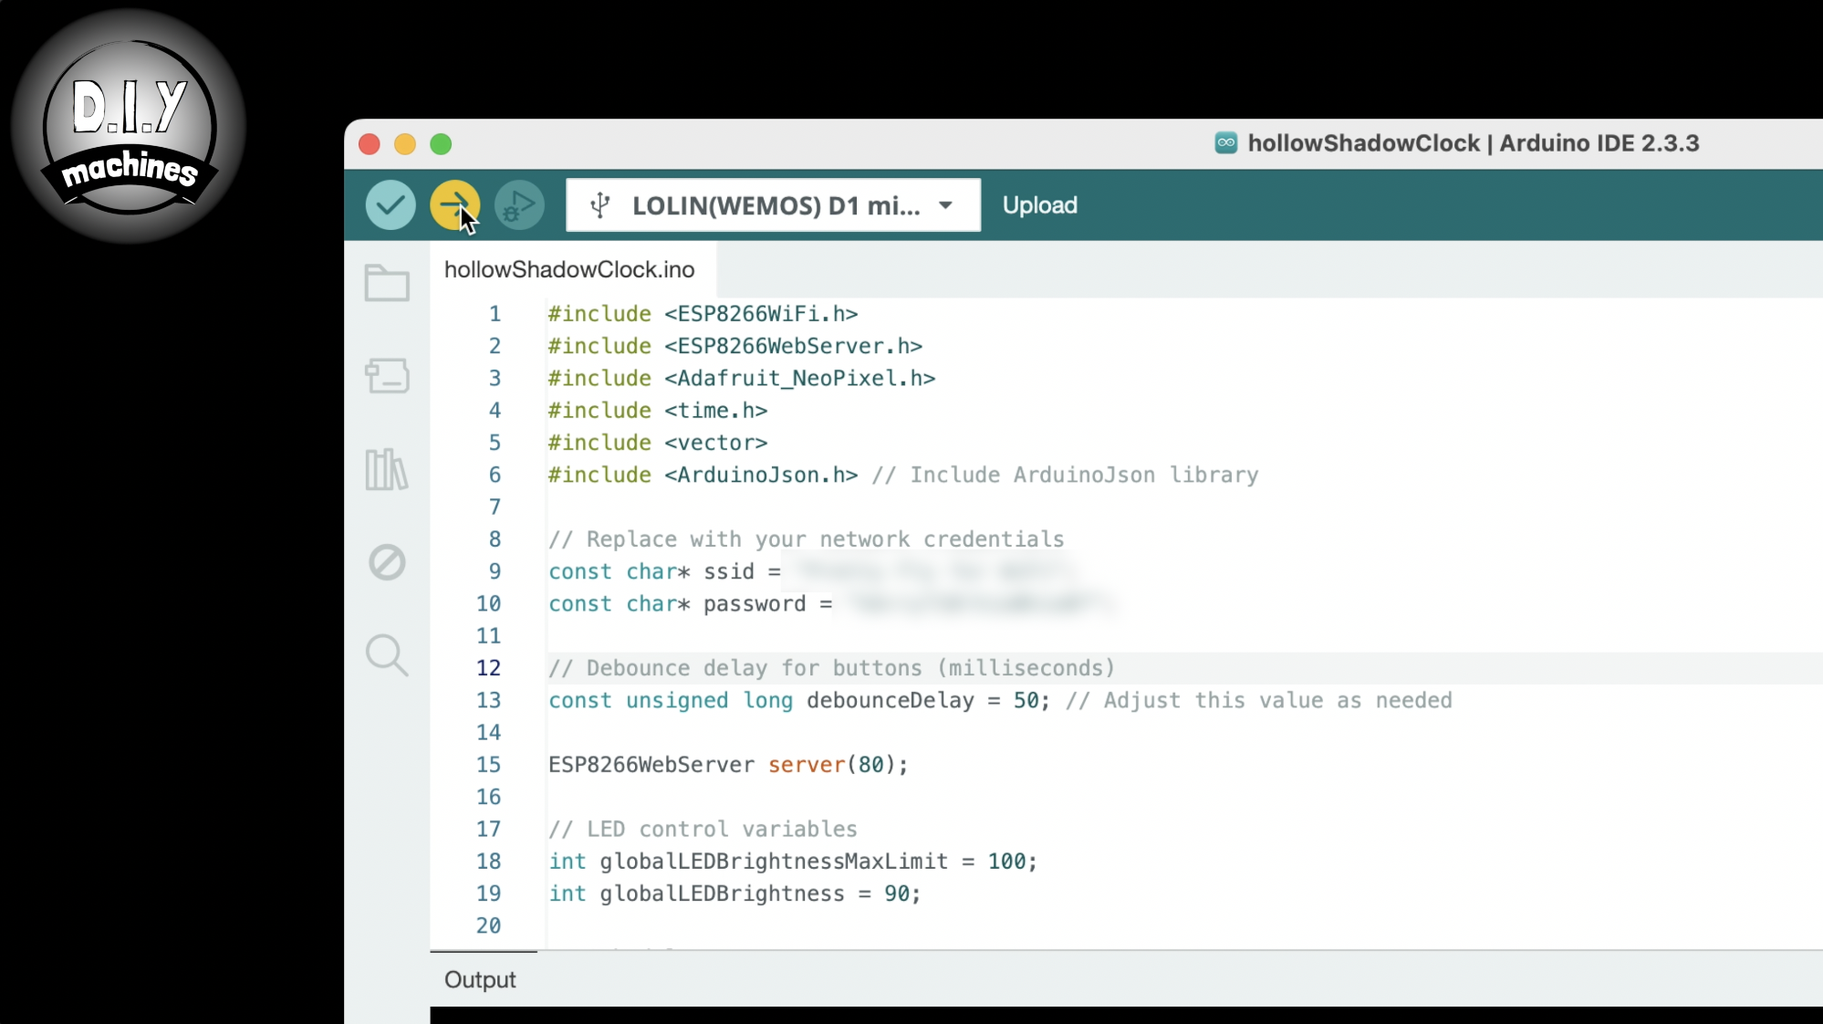Click the 'Replace with your network credentials' comment
Image resolution: width=1823 pixels, height=1024 pixels.
coord(806,539)
